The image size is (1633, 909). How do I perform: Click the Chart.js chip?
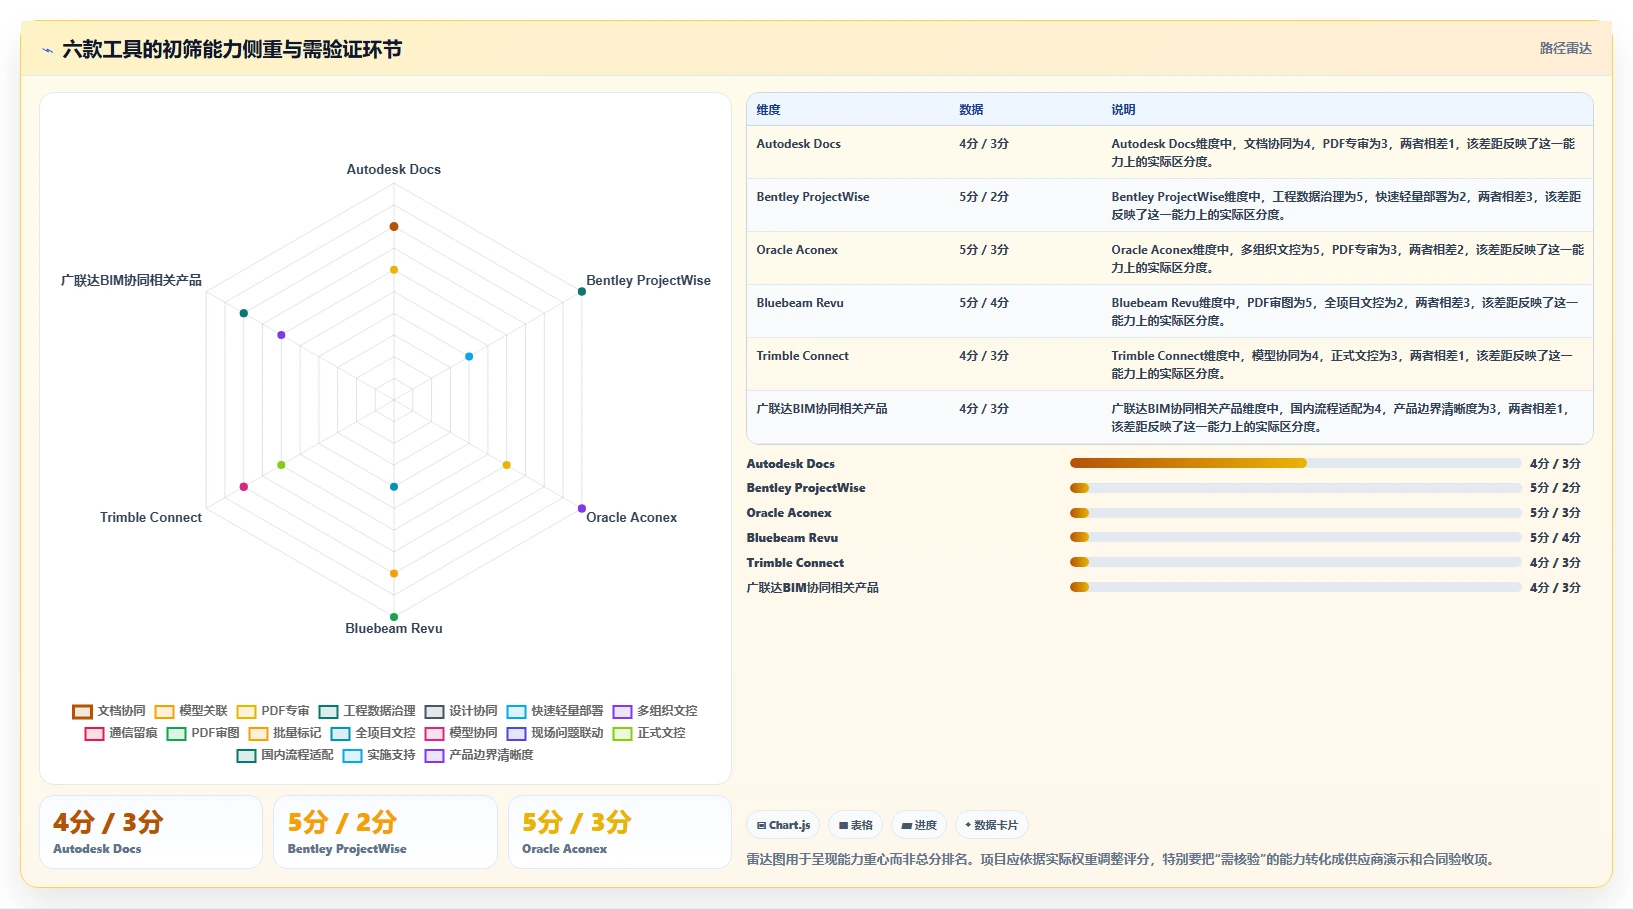point(783,825)
